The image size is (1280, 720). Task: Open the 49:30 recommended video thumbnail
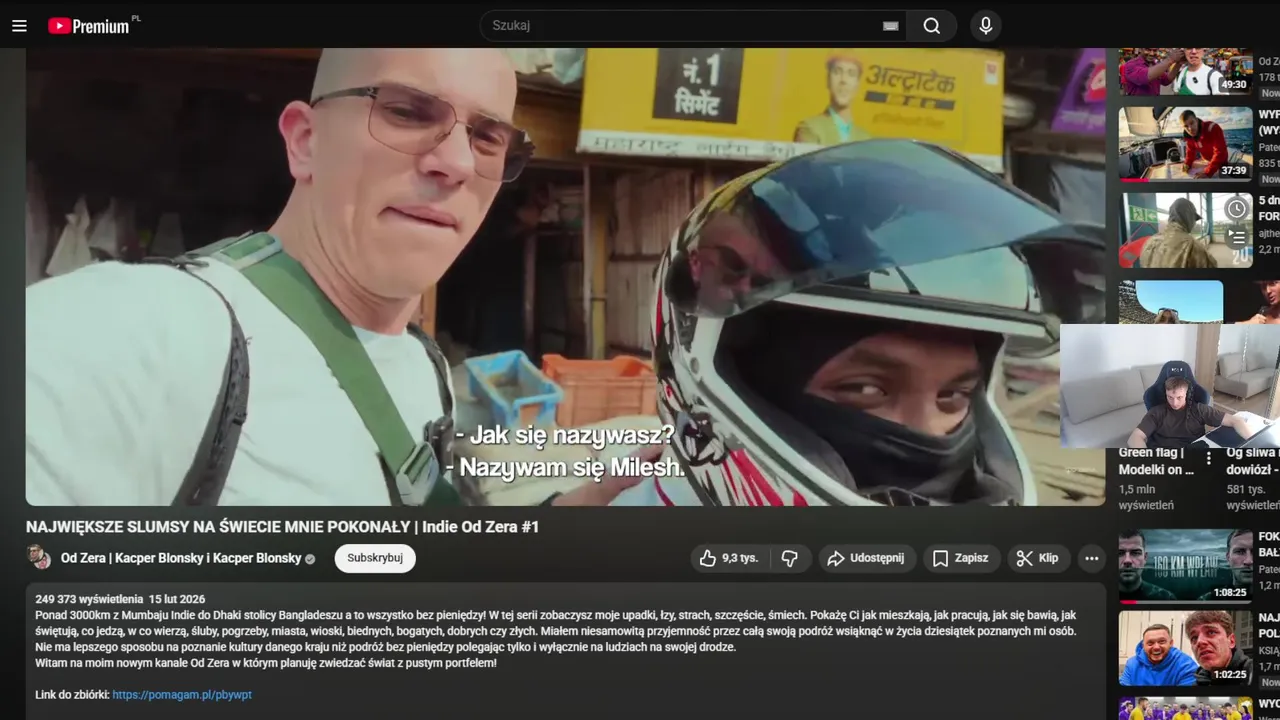[1185, 71]
